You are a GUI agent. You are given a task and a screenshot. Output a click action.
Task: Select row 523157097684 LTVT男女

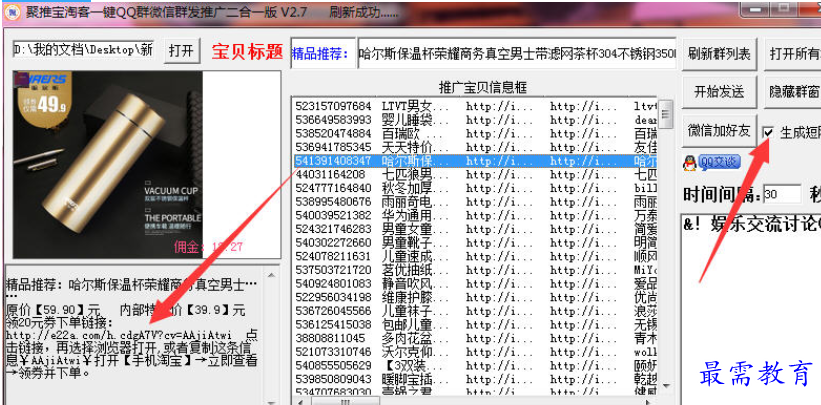(x=474, y=106)
